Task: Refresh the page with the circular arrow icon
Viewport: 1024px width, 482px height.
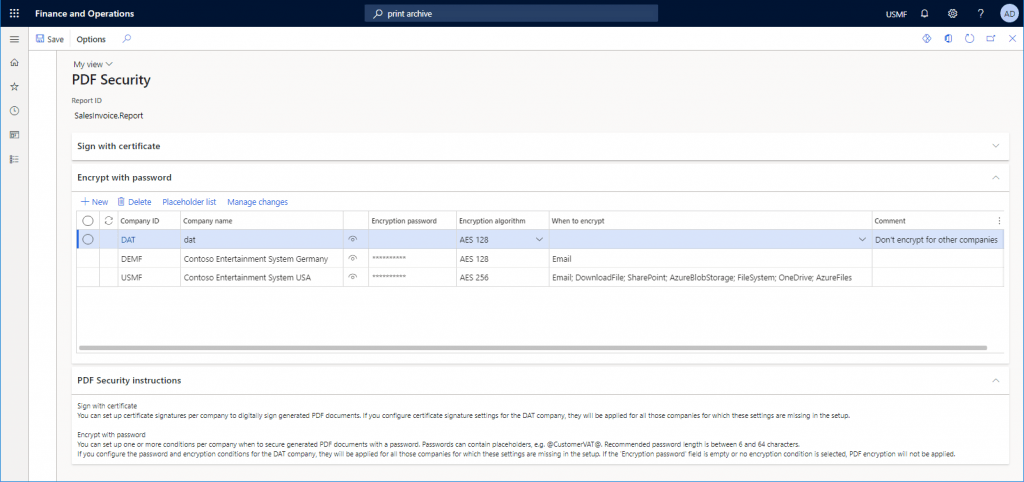Action: pyautogui.click(x=969, y=39)
